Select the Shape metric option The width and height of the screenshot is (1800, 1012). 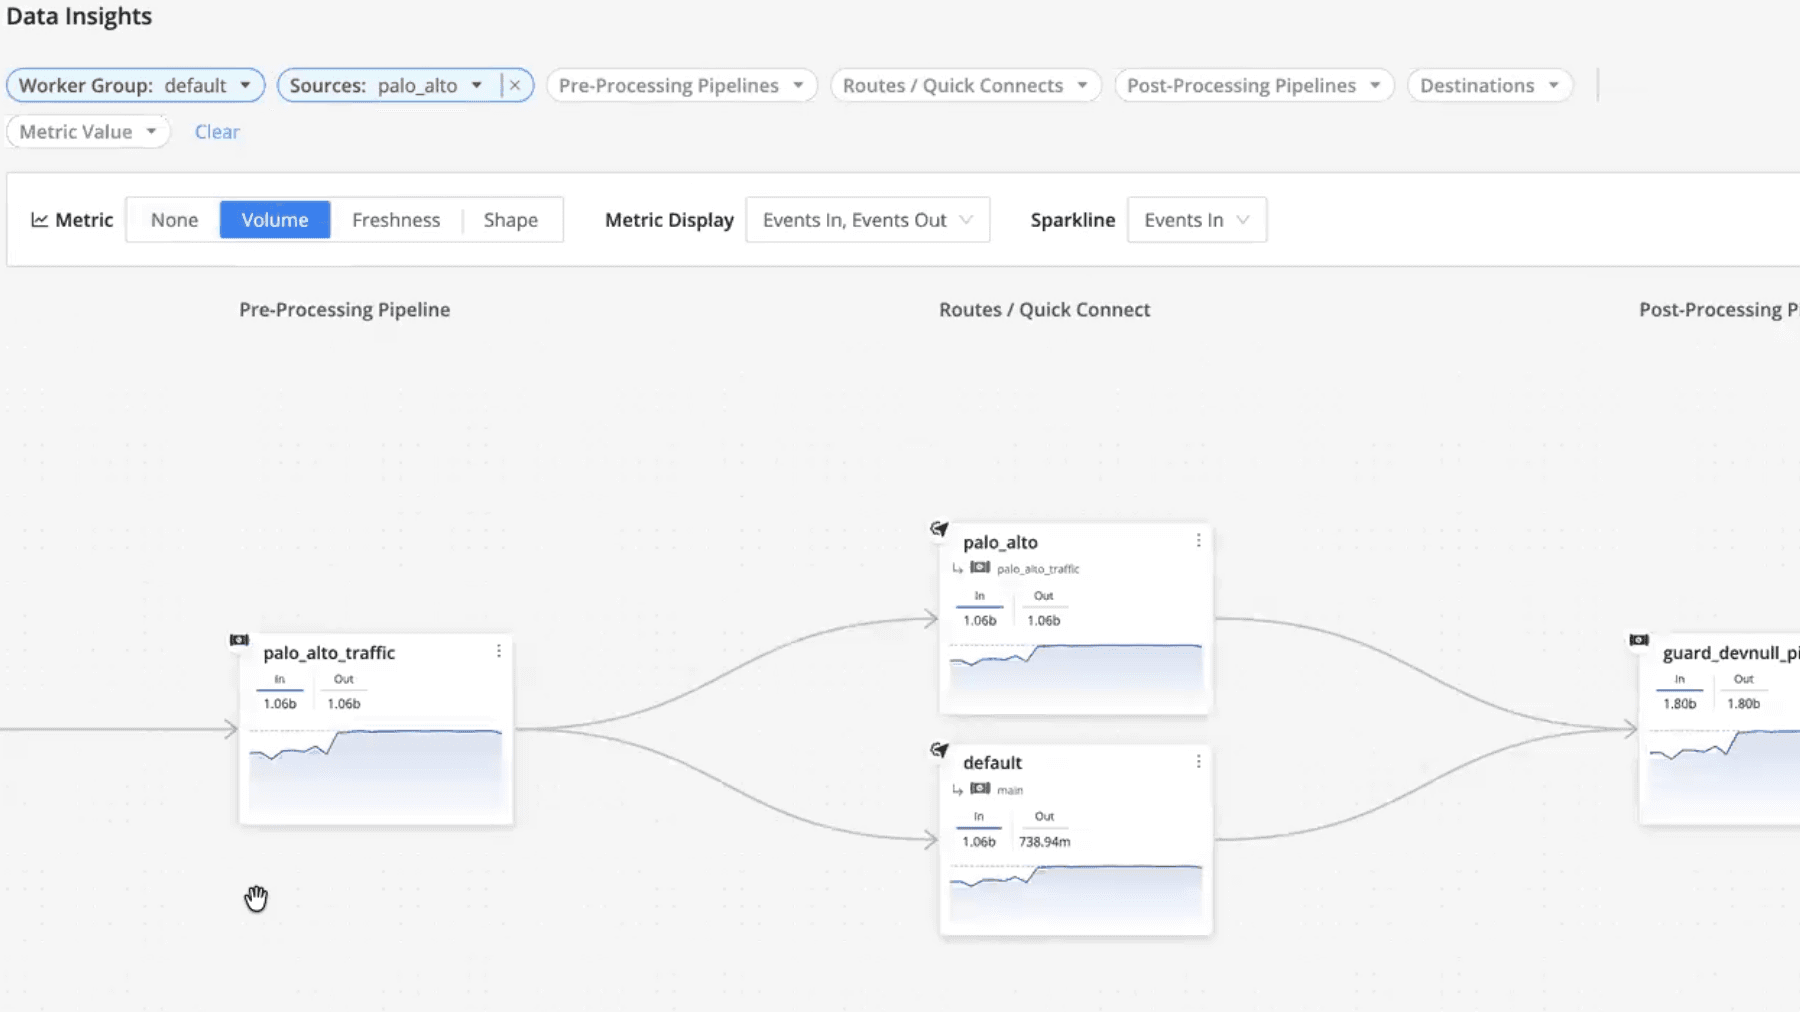tap(511, 219)
